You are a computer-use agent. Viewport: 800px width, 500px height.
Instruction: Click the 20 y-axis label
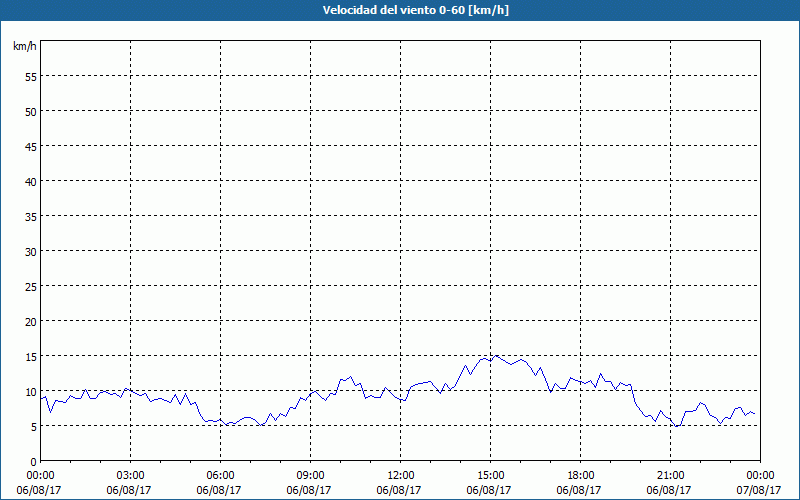pos(31,321)
